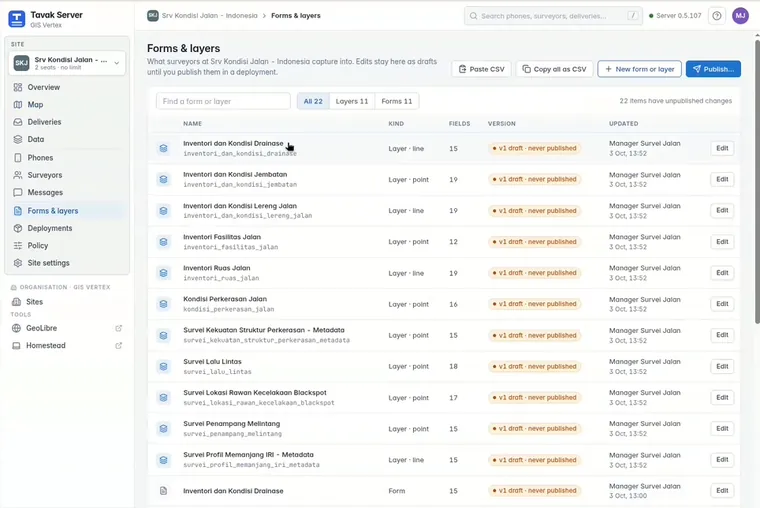Open the help icon in top bar

tap(716, 16)
